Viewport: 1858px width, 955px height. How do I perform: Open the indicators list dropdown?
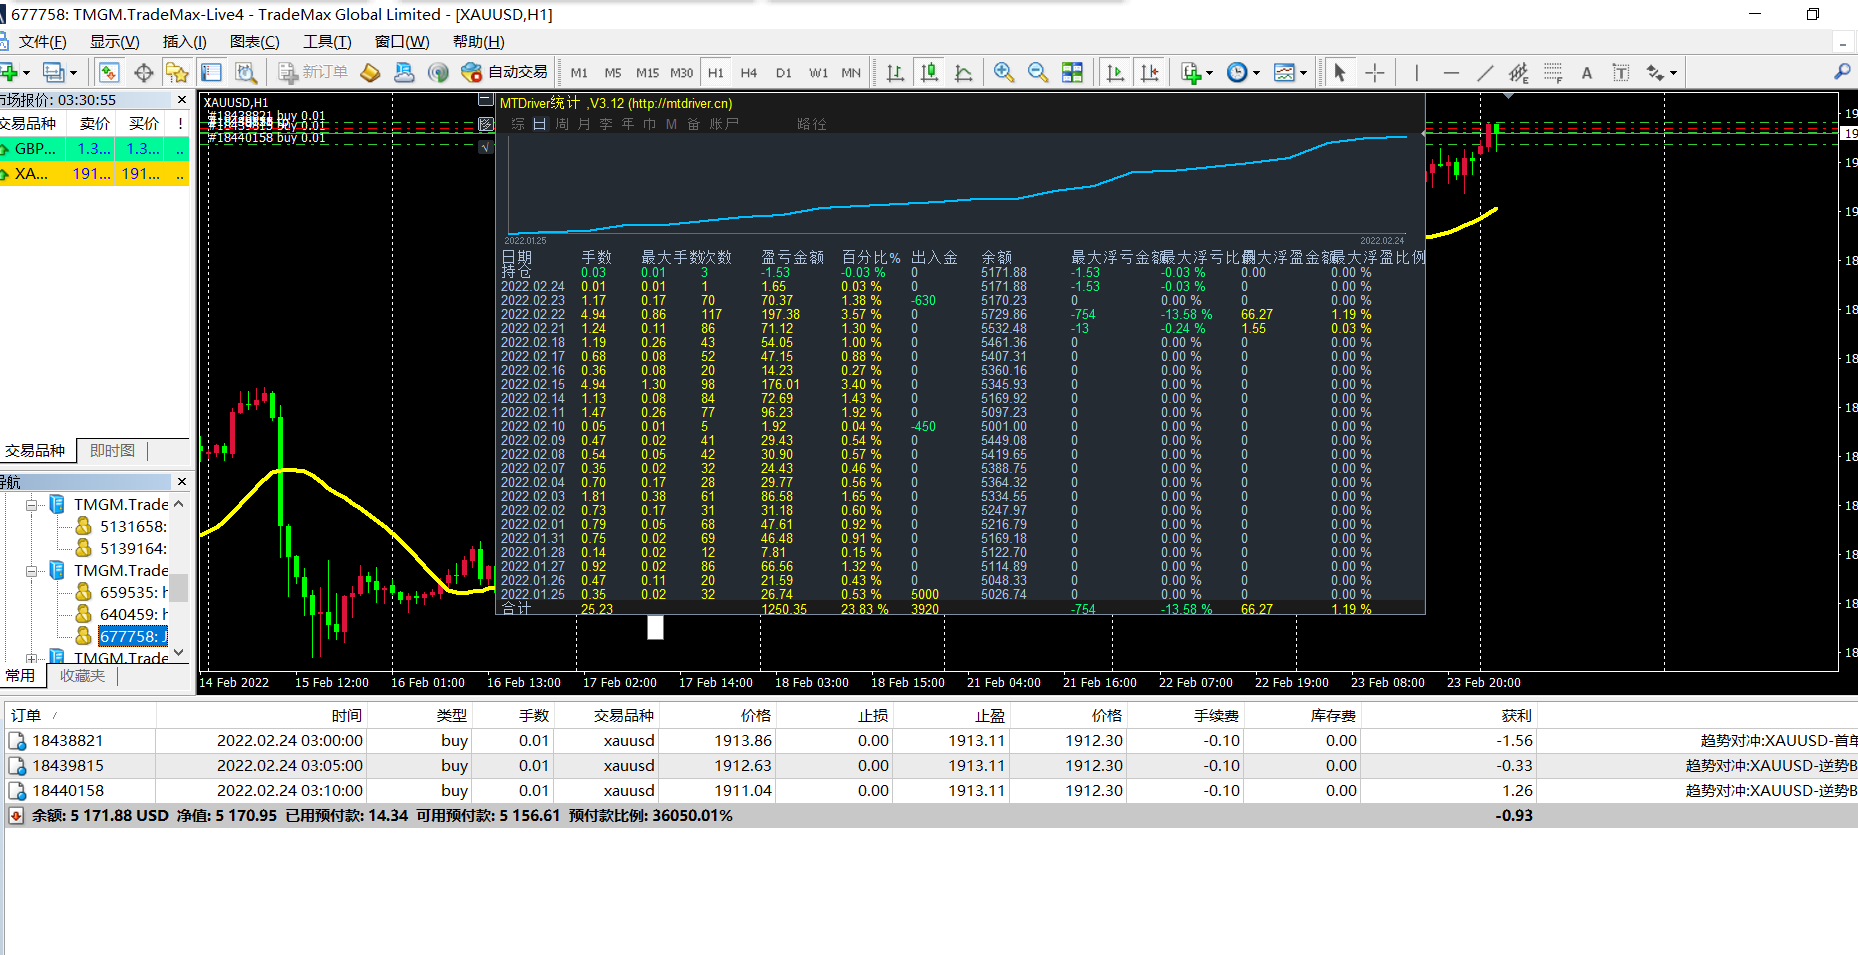pyautogui.click(x=1196, y=72)
